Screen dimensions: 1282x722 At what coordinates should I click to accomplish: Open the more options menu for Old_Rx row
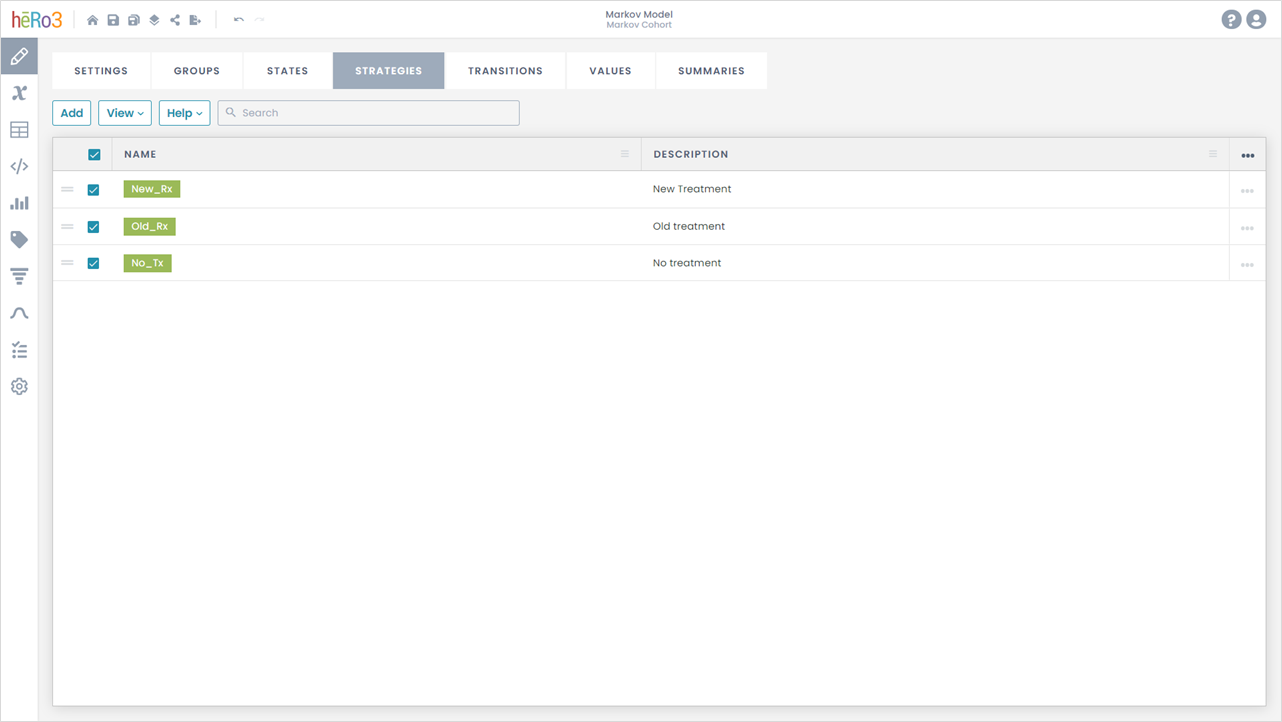[1247, 228]
